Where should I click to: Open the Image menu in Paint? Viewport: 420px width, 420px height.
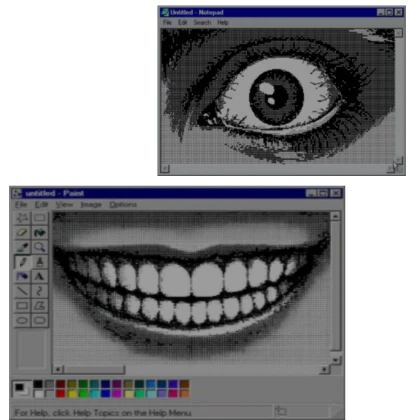(91, 204)
